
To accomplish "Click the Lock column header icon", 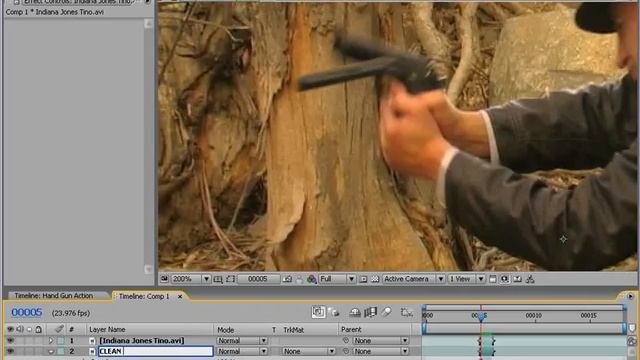I will pos(38,329).
